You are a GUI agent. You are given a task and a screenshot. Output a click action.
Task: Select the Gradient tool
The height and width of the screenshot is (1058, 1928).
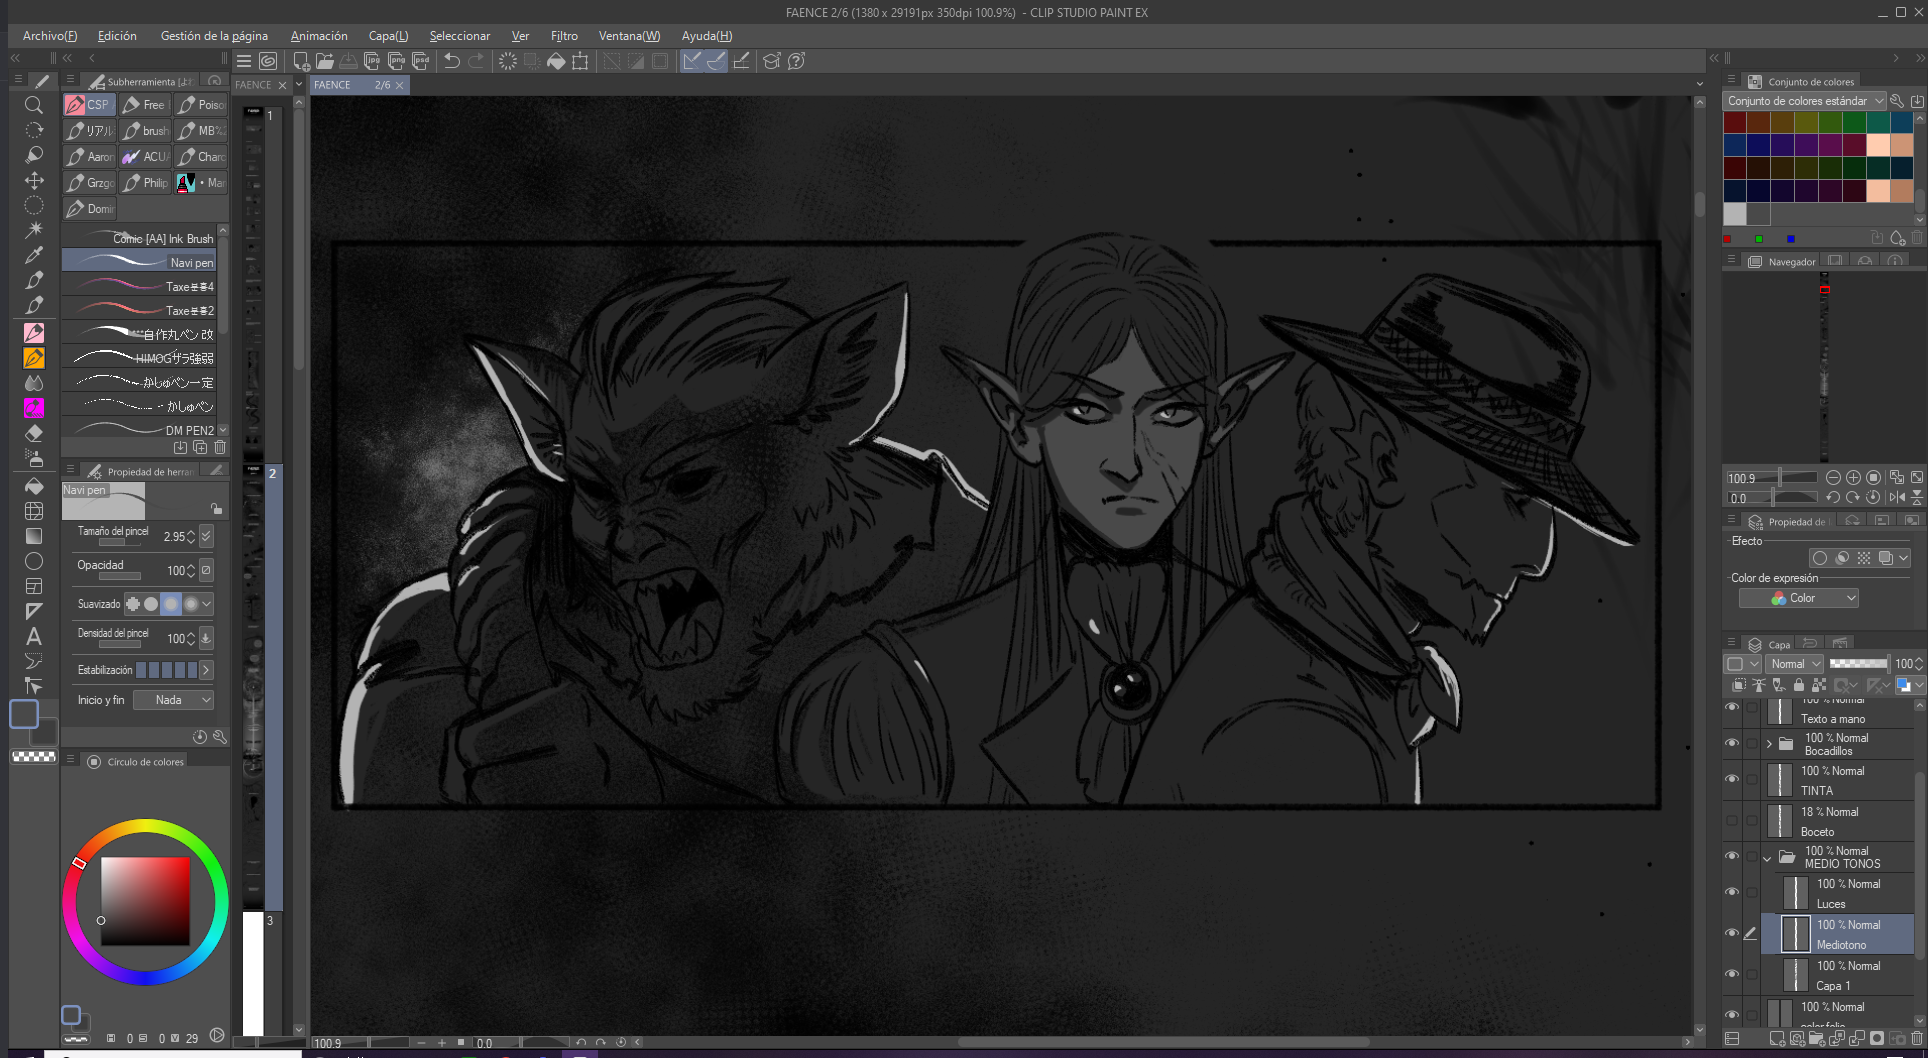[33, 536]
